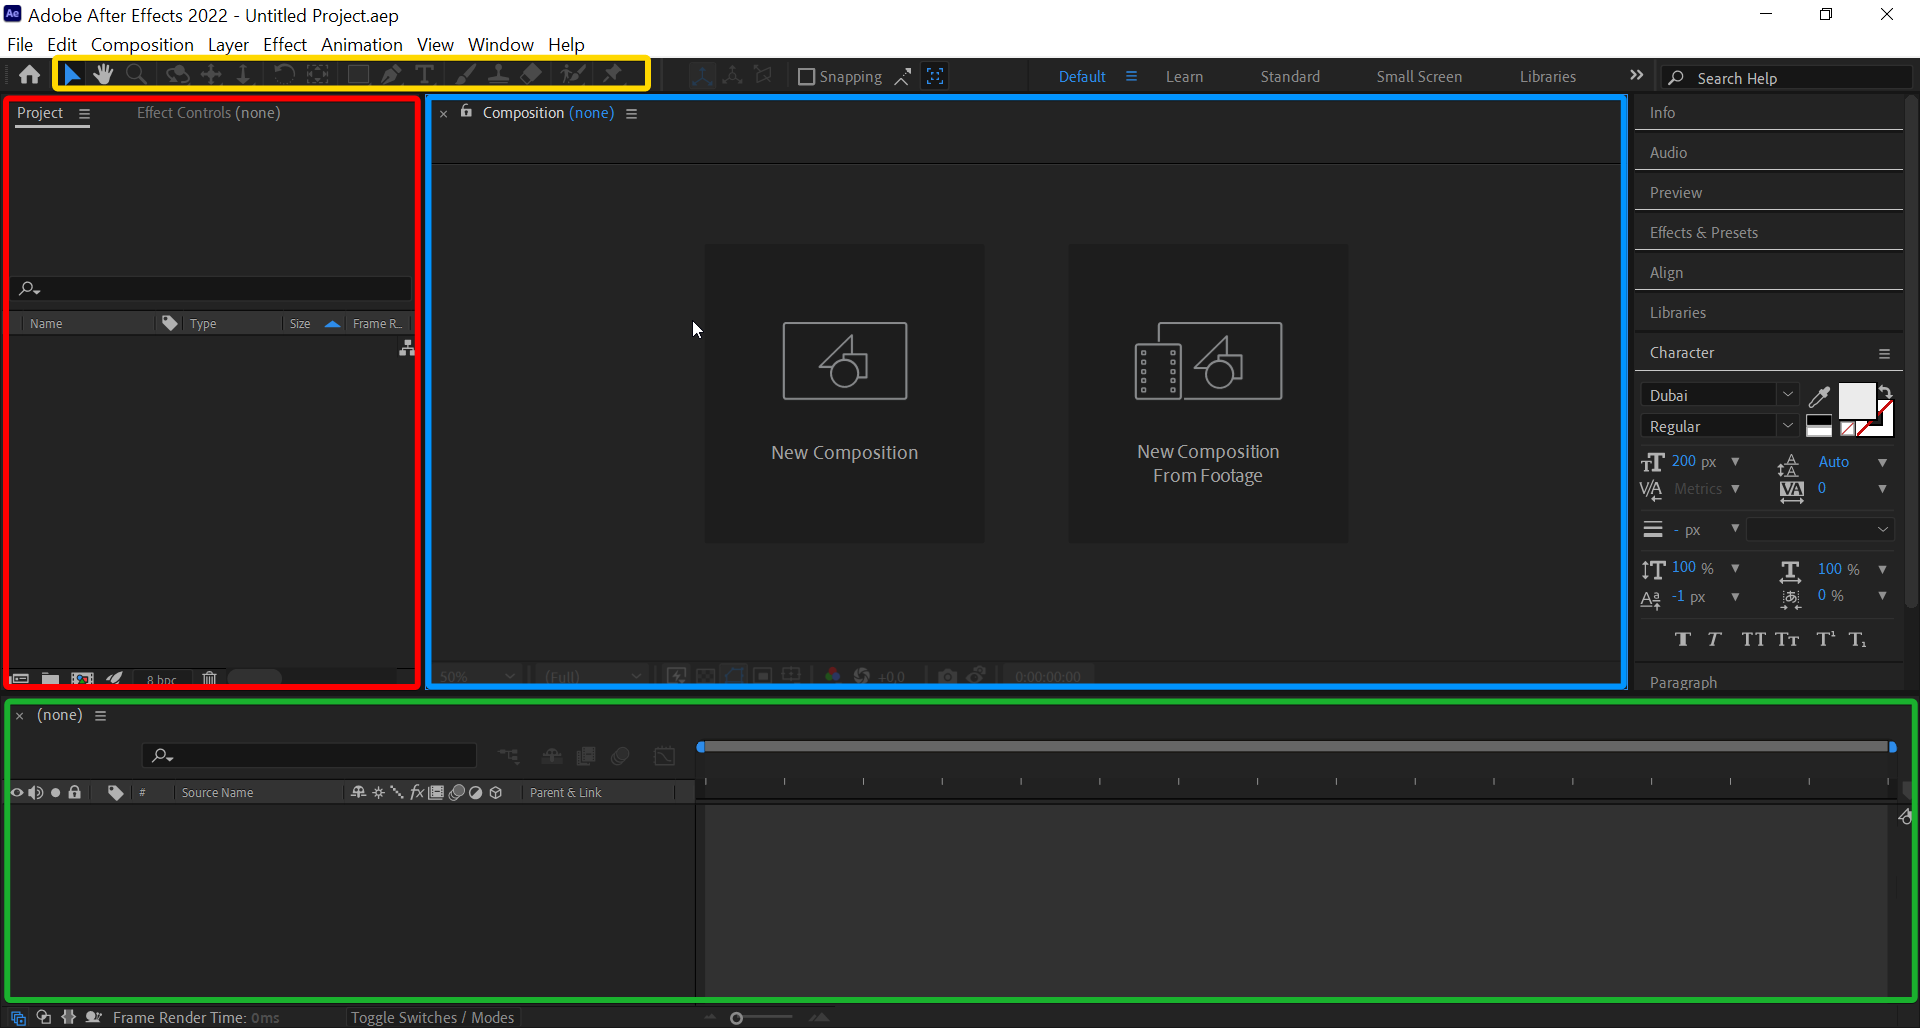Click the Home icon in the toolbar

(x=29, y=75)
